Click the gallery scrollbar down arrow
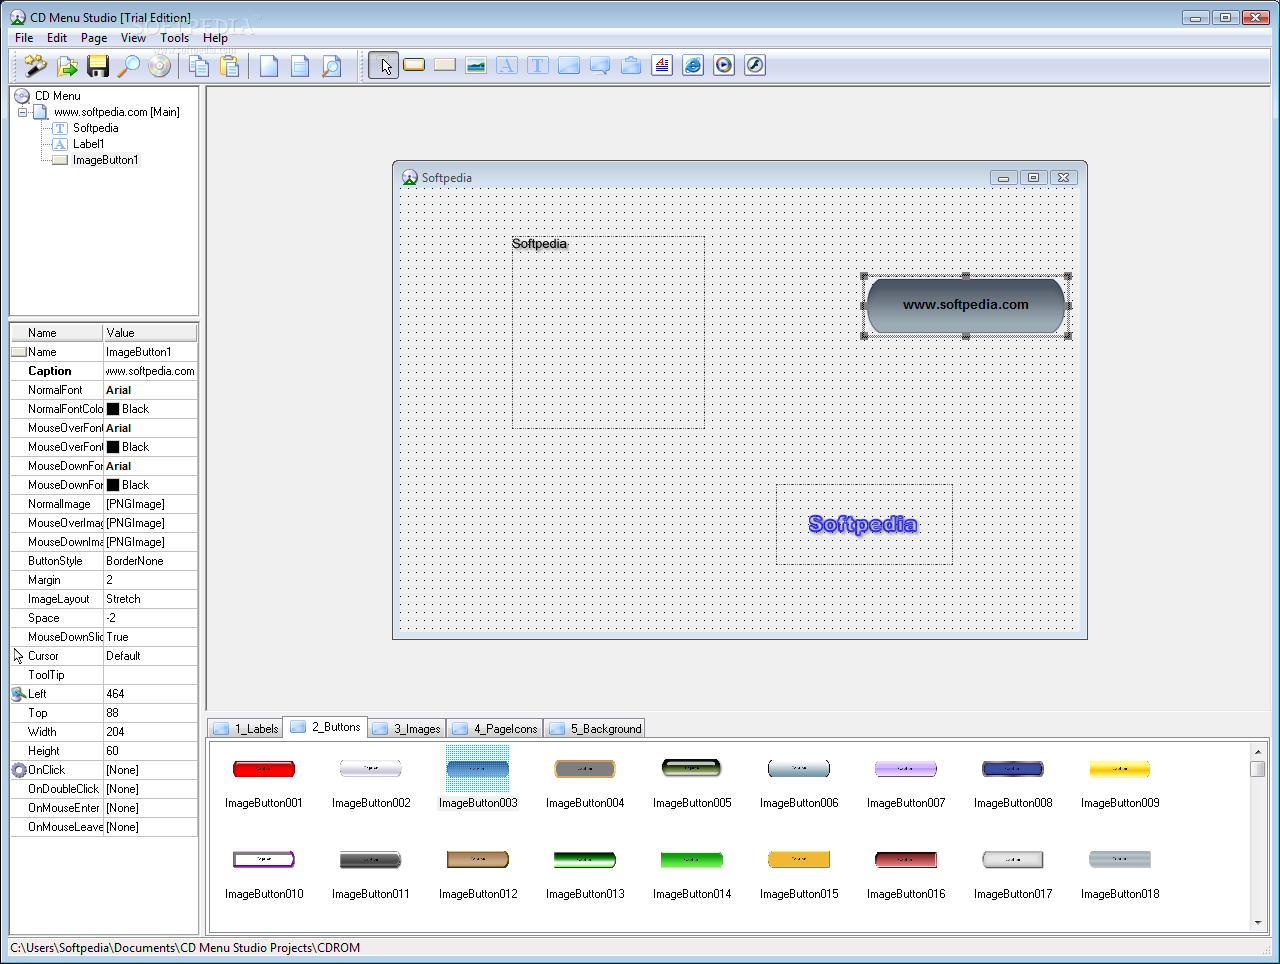 1258,923
